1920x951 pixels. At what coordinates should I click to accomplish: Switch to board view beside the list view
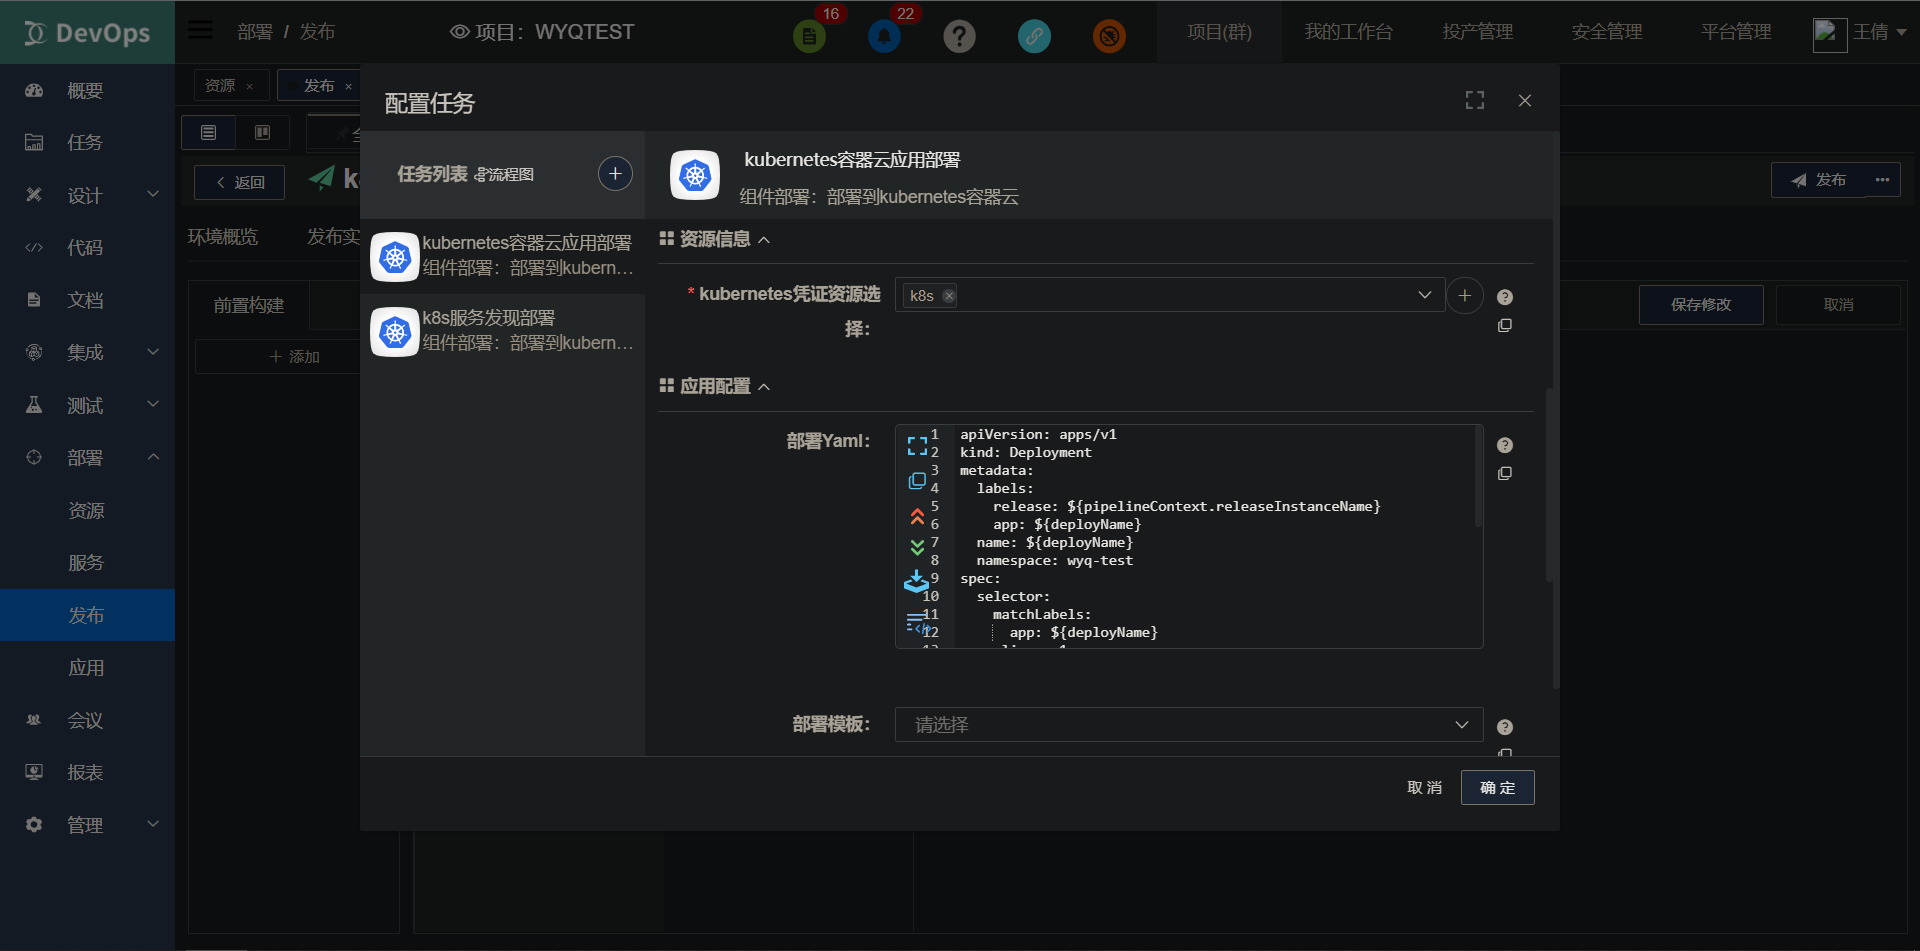pos(262,132)
